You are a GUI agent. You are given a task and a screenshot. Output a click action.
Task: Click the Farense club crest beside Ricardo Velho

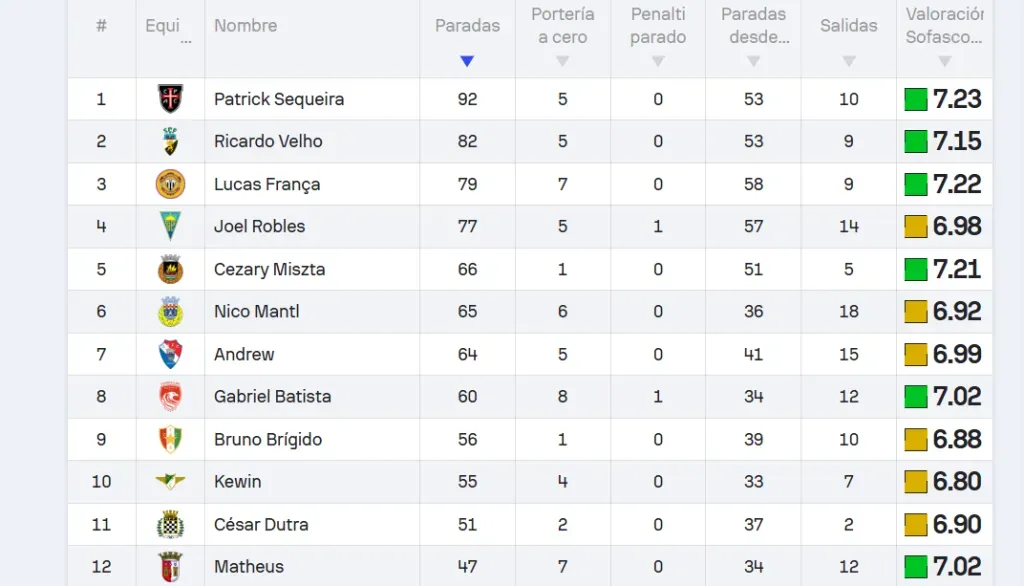(170, 141)
